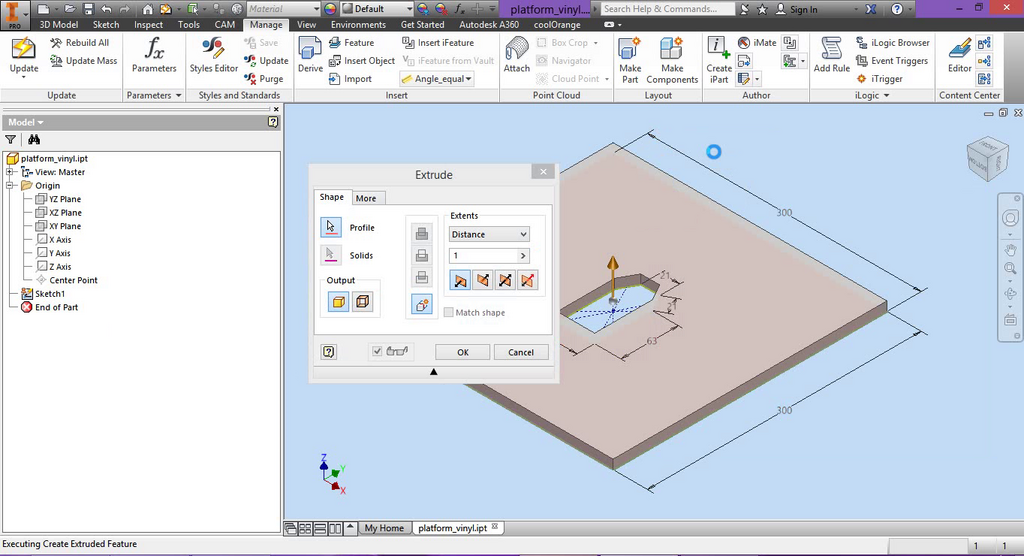Click the Update lightning bolt icon

[x=24, y=50]
